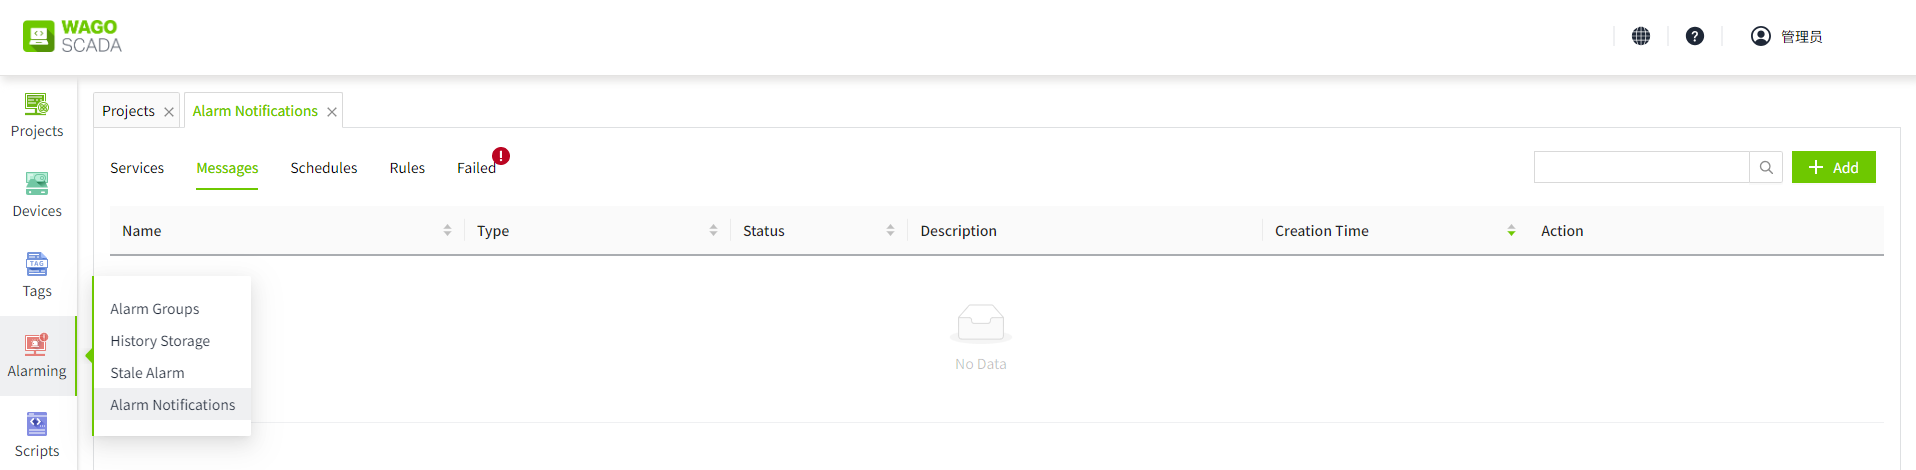Open the Tags sidebar icon
This screenshot has height=470, width=1916.
[37, 275]
